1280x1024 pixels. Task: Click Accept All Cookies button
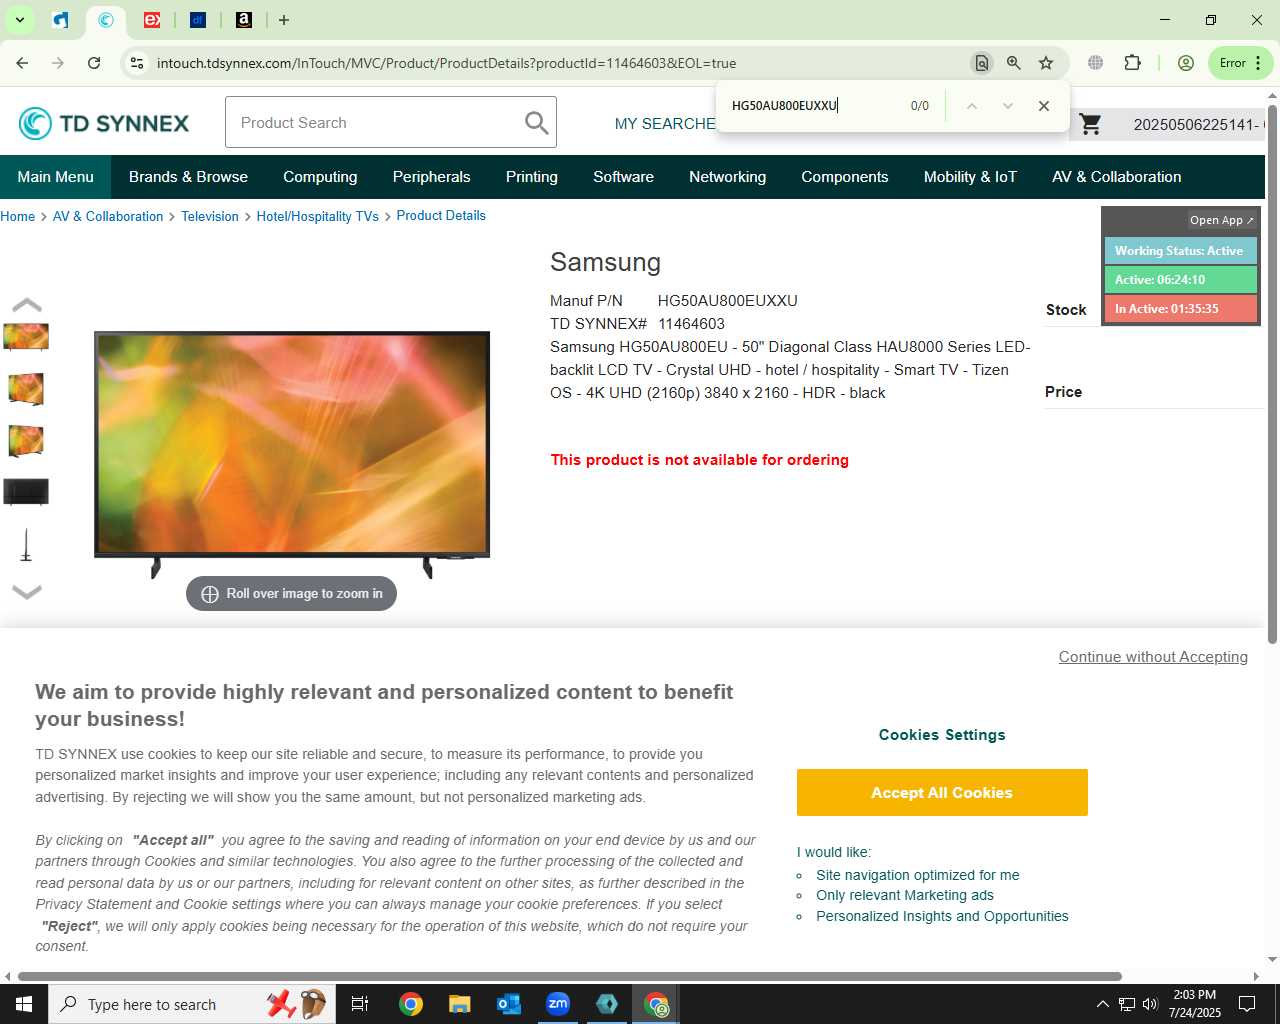[942, 792]
